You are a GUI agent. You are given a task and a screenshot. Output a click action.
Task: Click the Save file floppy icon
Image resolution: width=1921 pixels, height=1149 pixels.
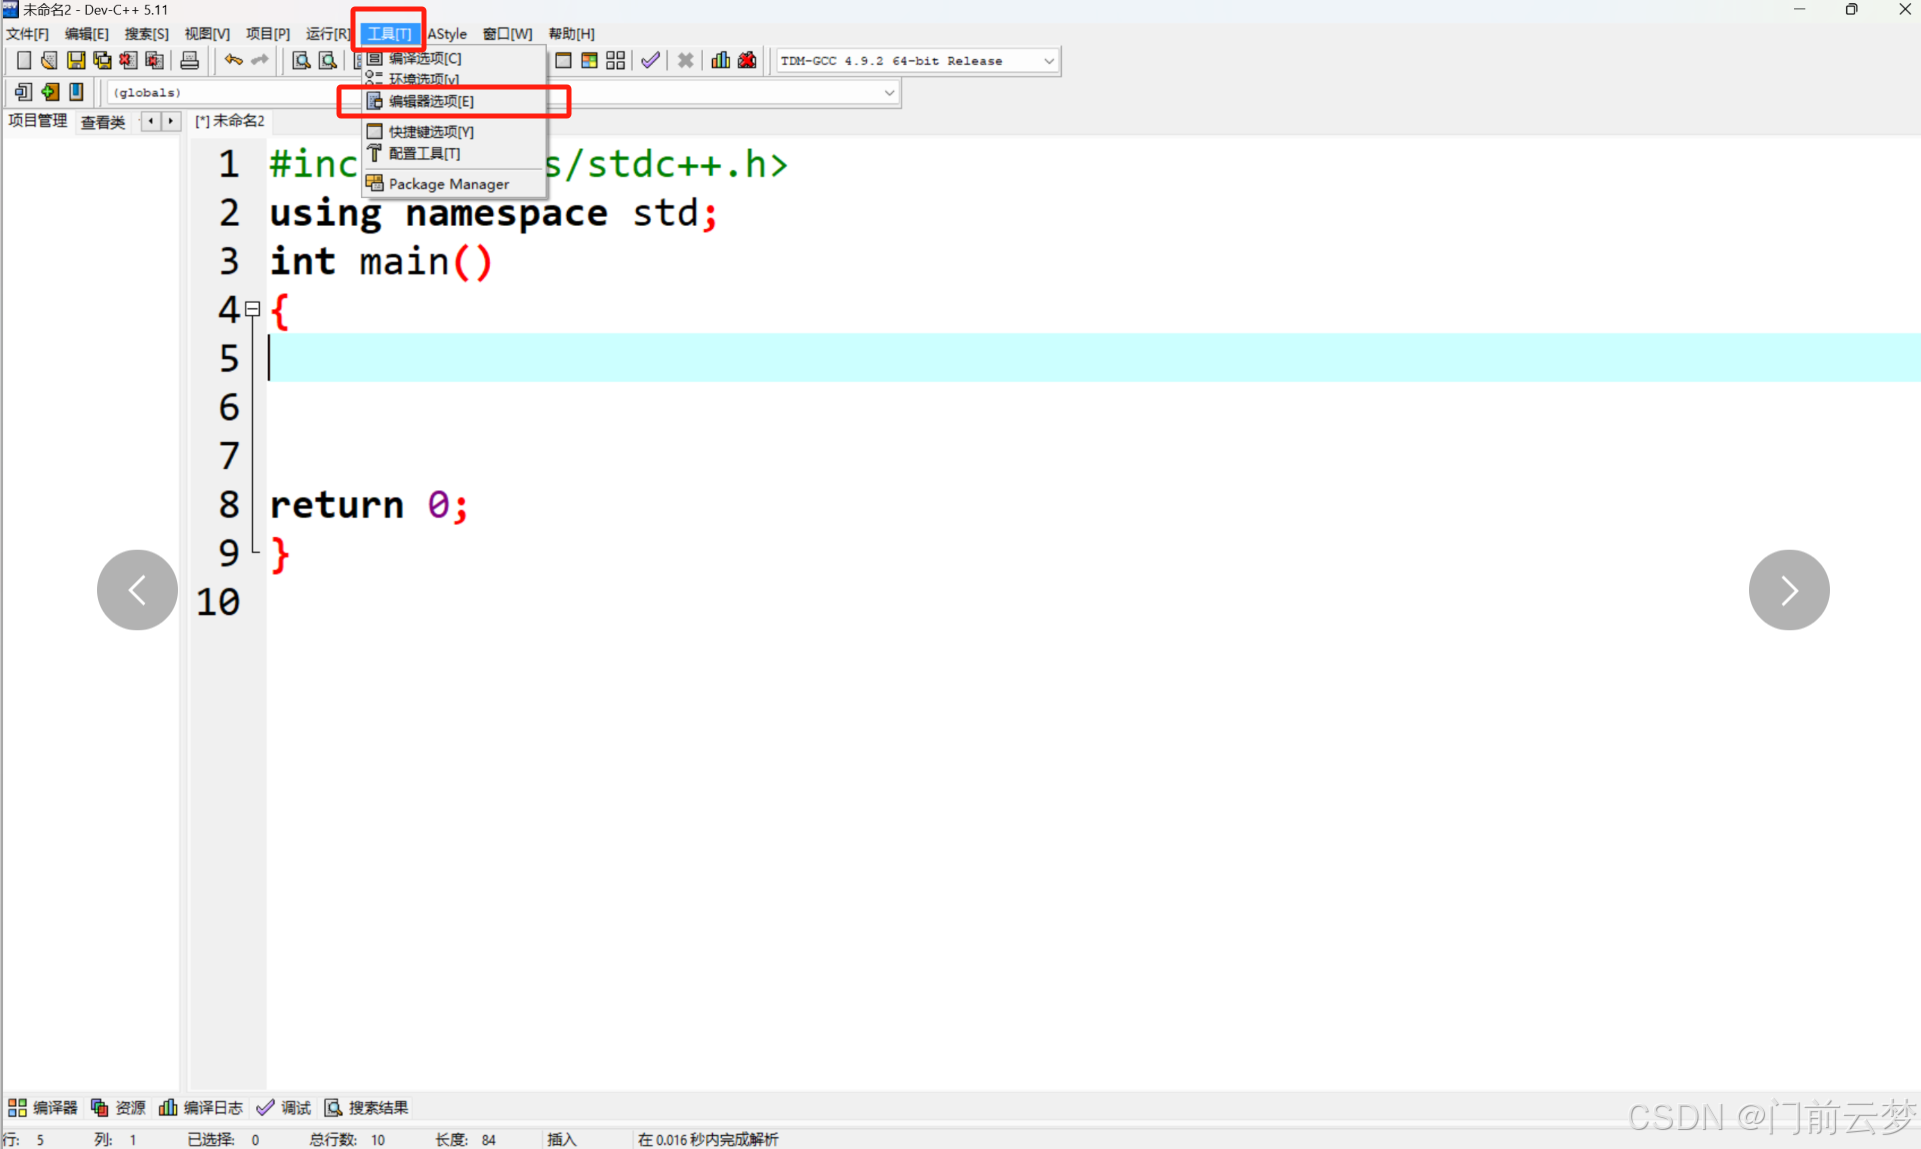pyautogui.click(x=76, y=61)
